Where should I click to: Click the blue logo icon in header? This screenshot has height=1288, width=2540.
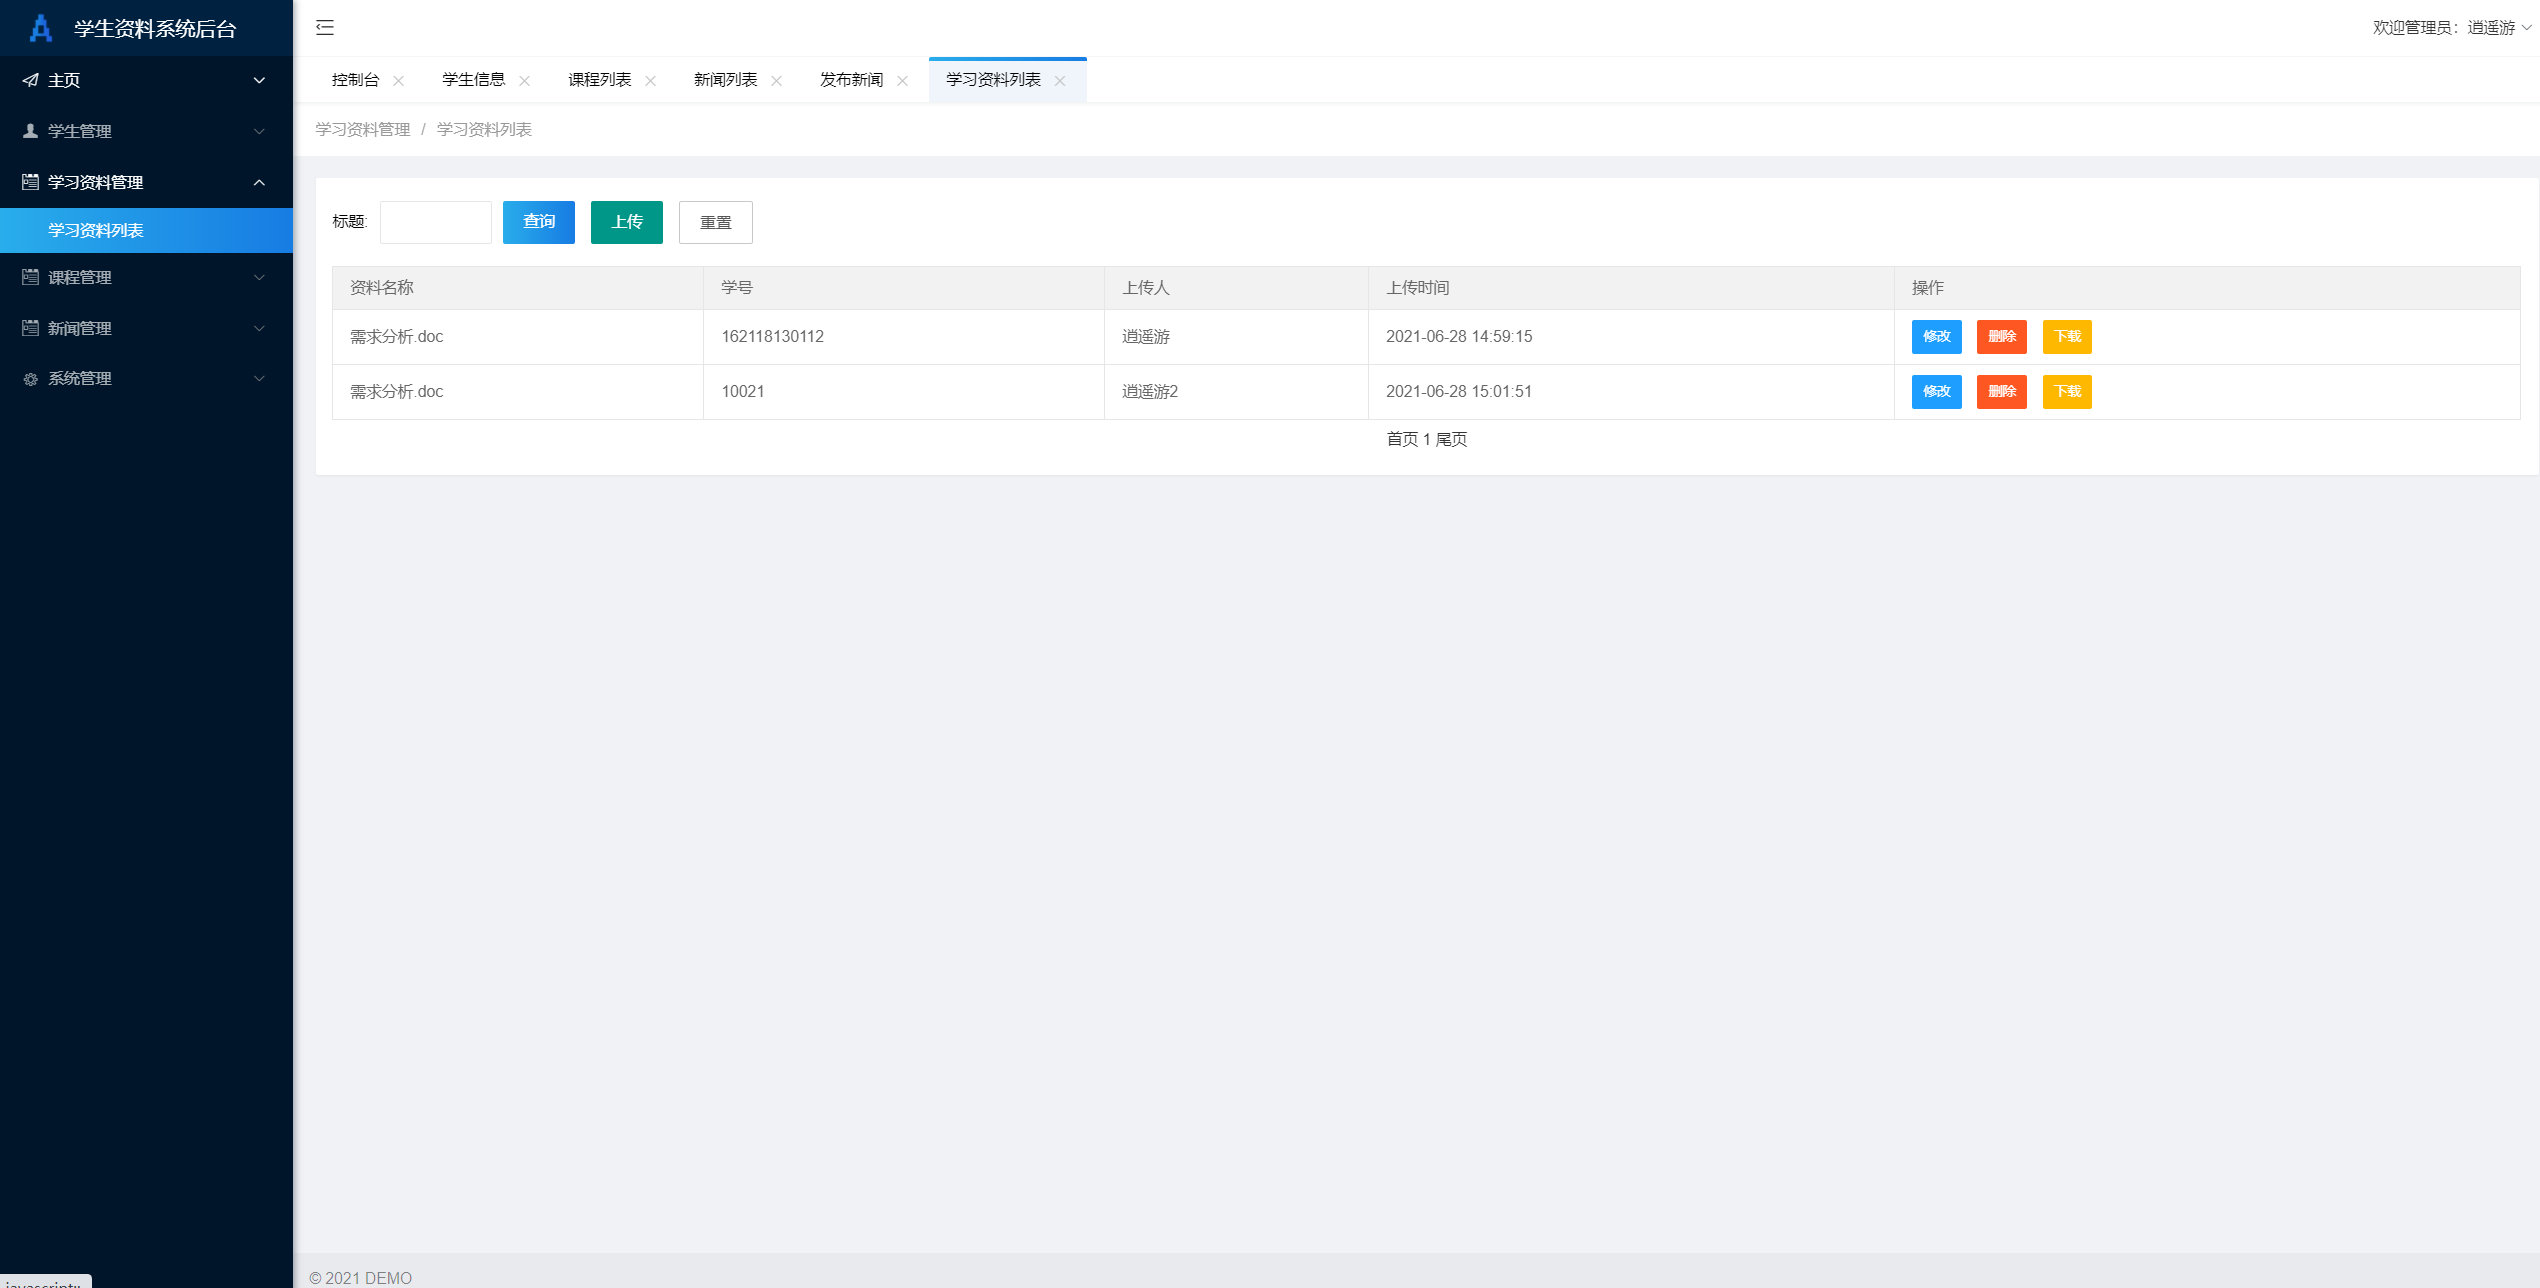[x=41, y=28]
